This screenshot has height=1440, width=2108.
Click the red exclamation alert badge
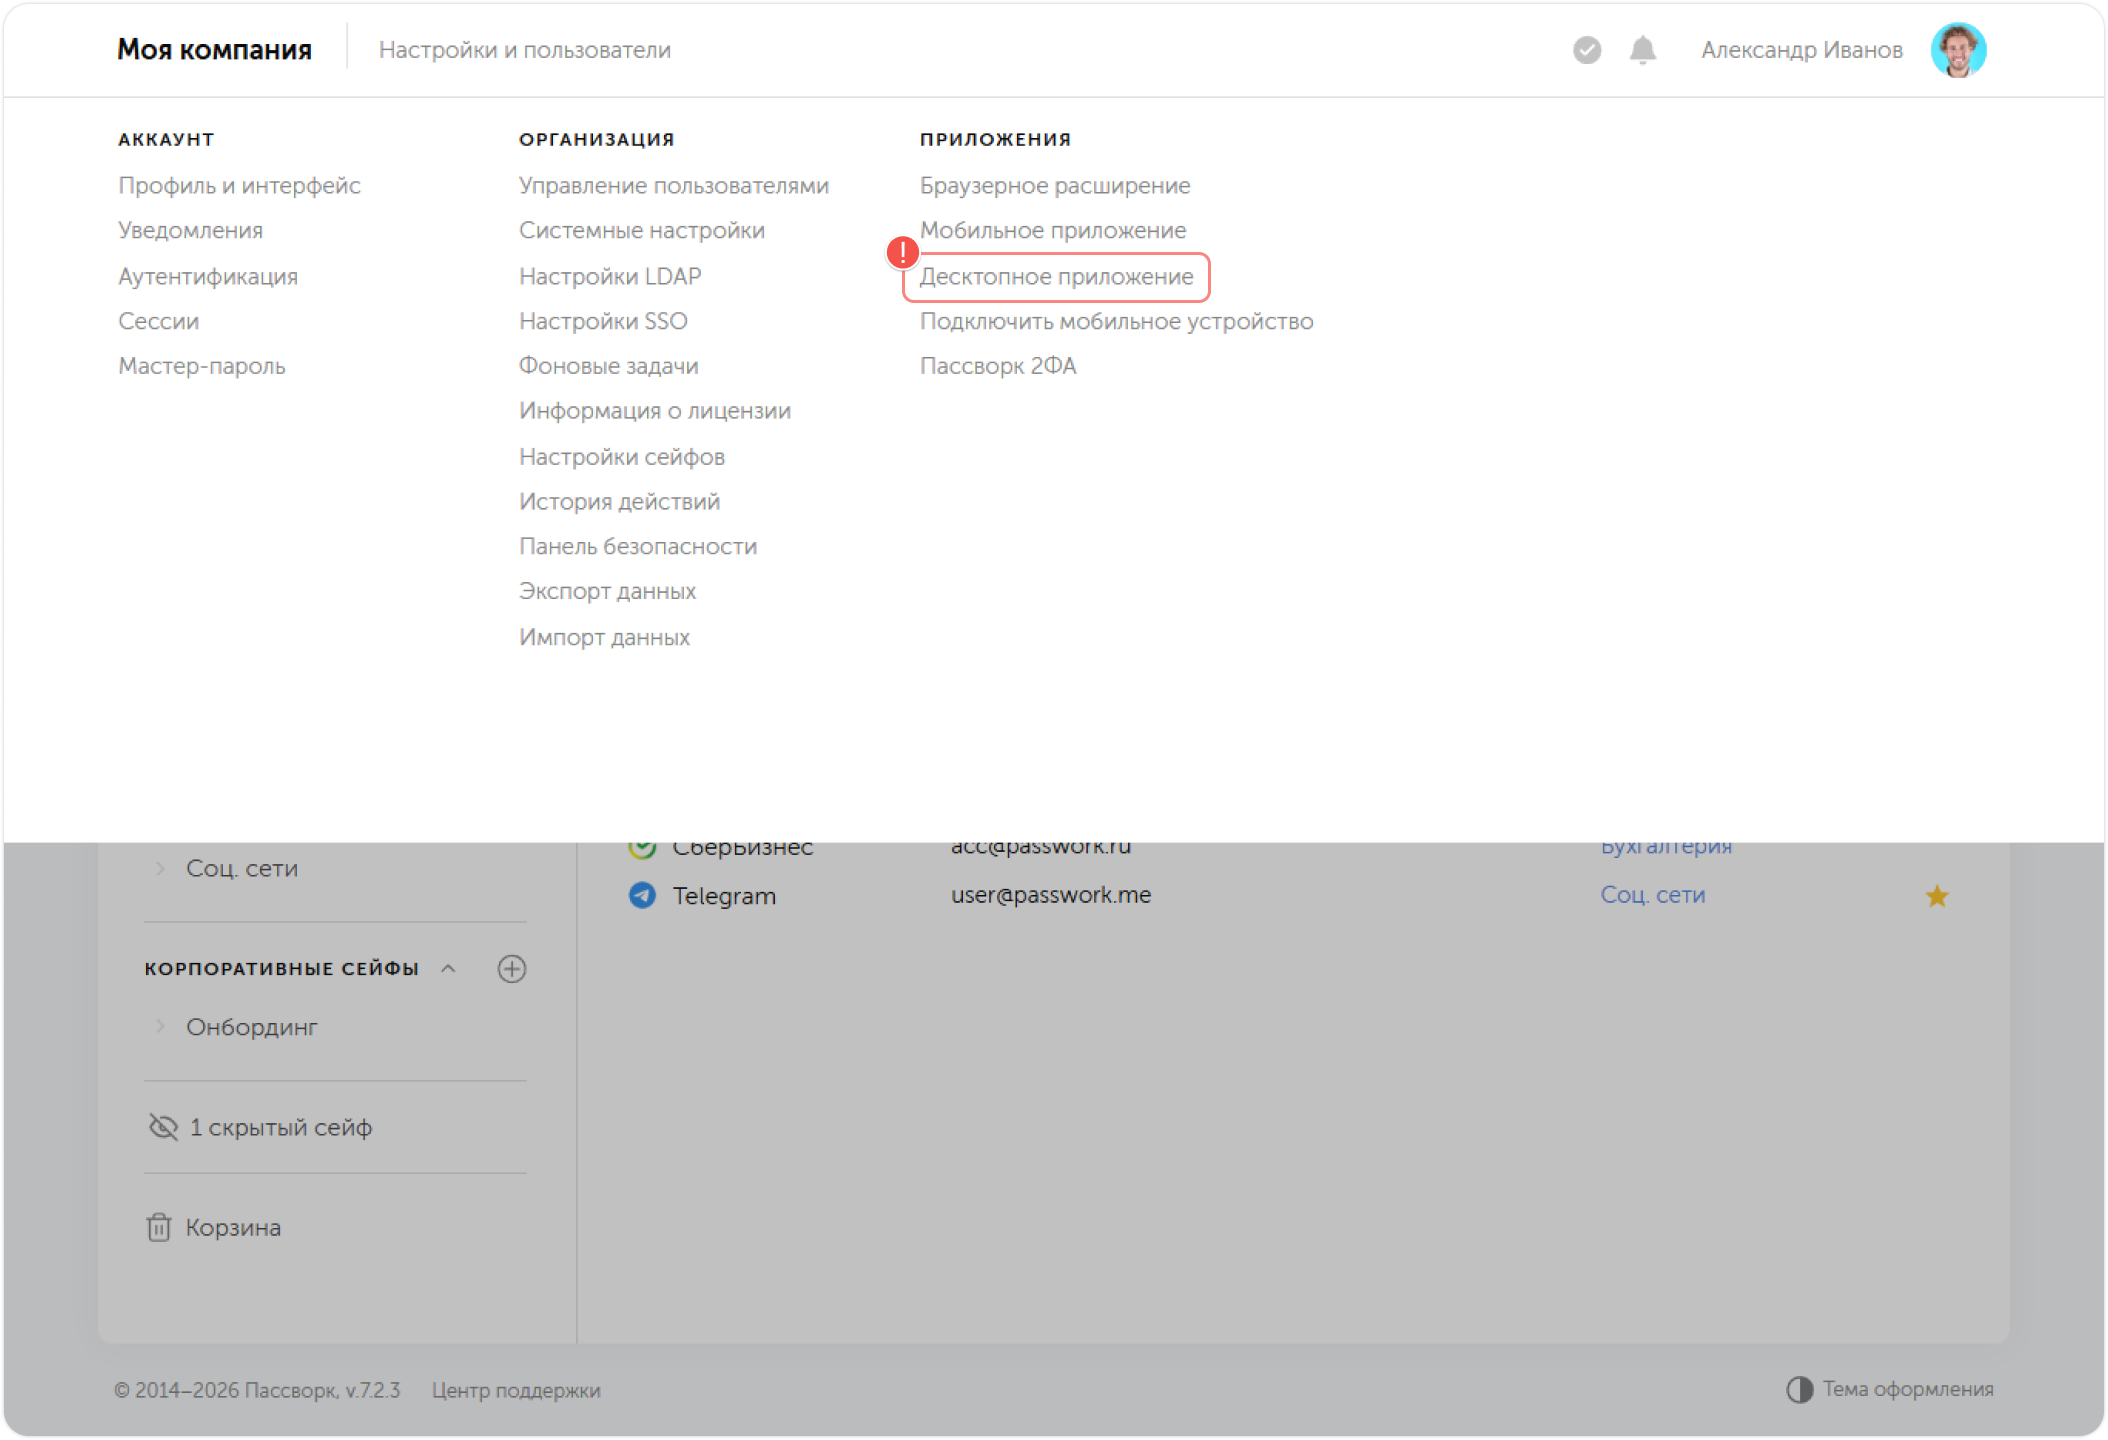pos(903,252)
